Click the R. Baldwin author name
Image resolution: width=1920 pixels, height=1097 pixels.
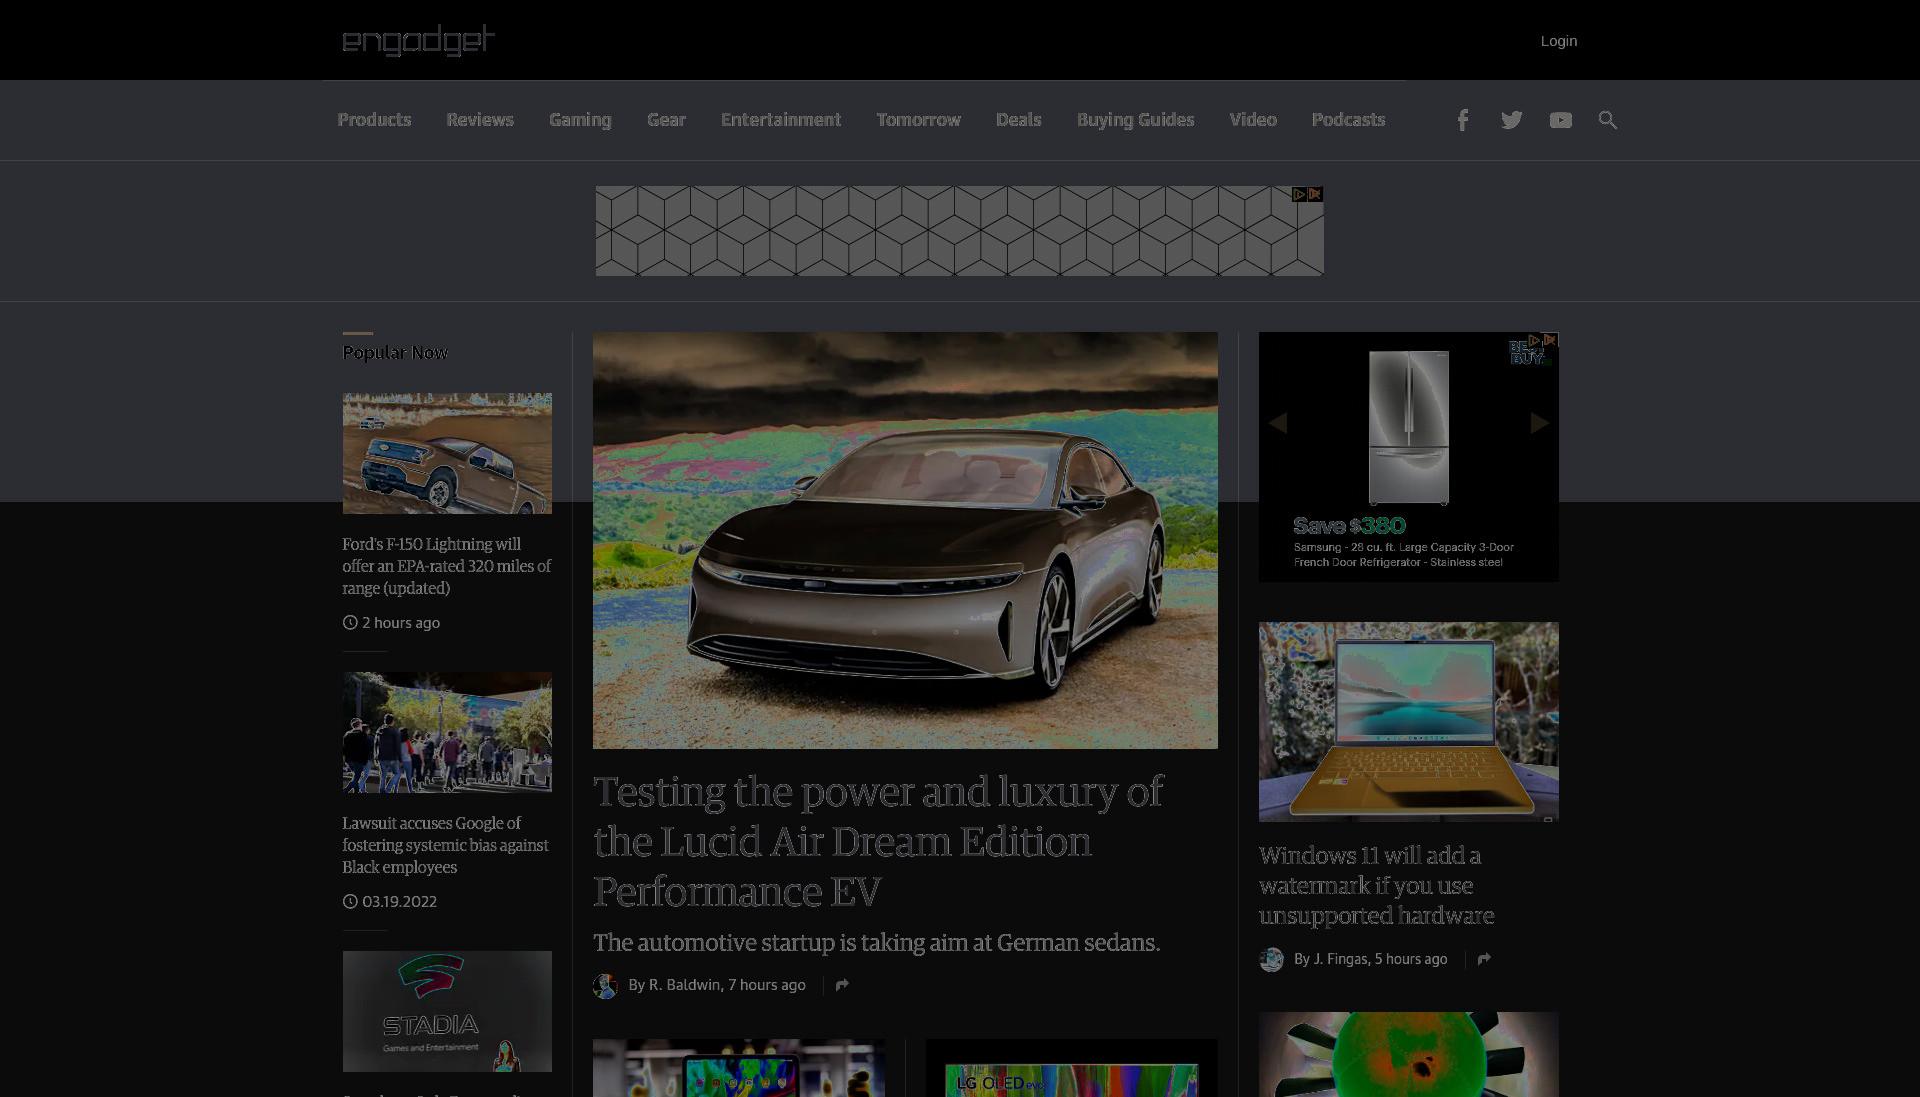[x=684, y=985]
